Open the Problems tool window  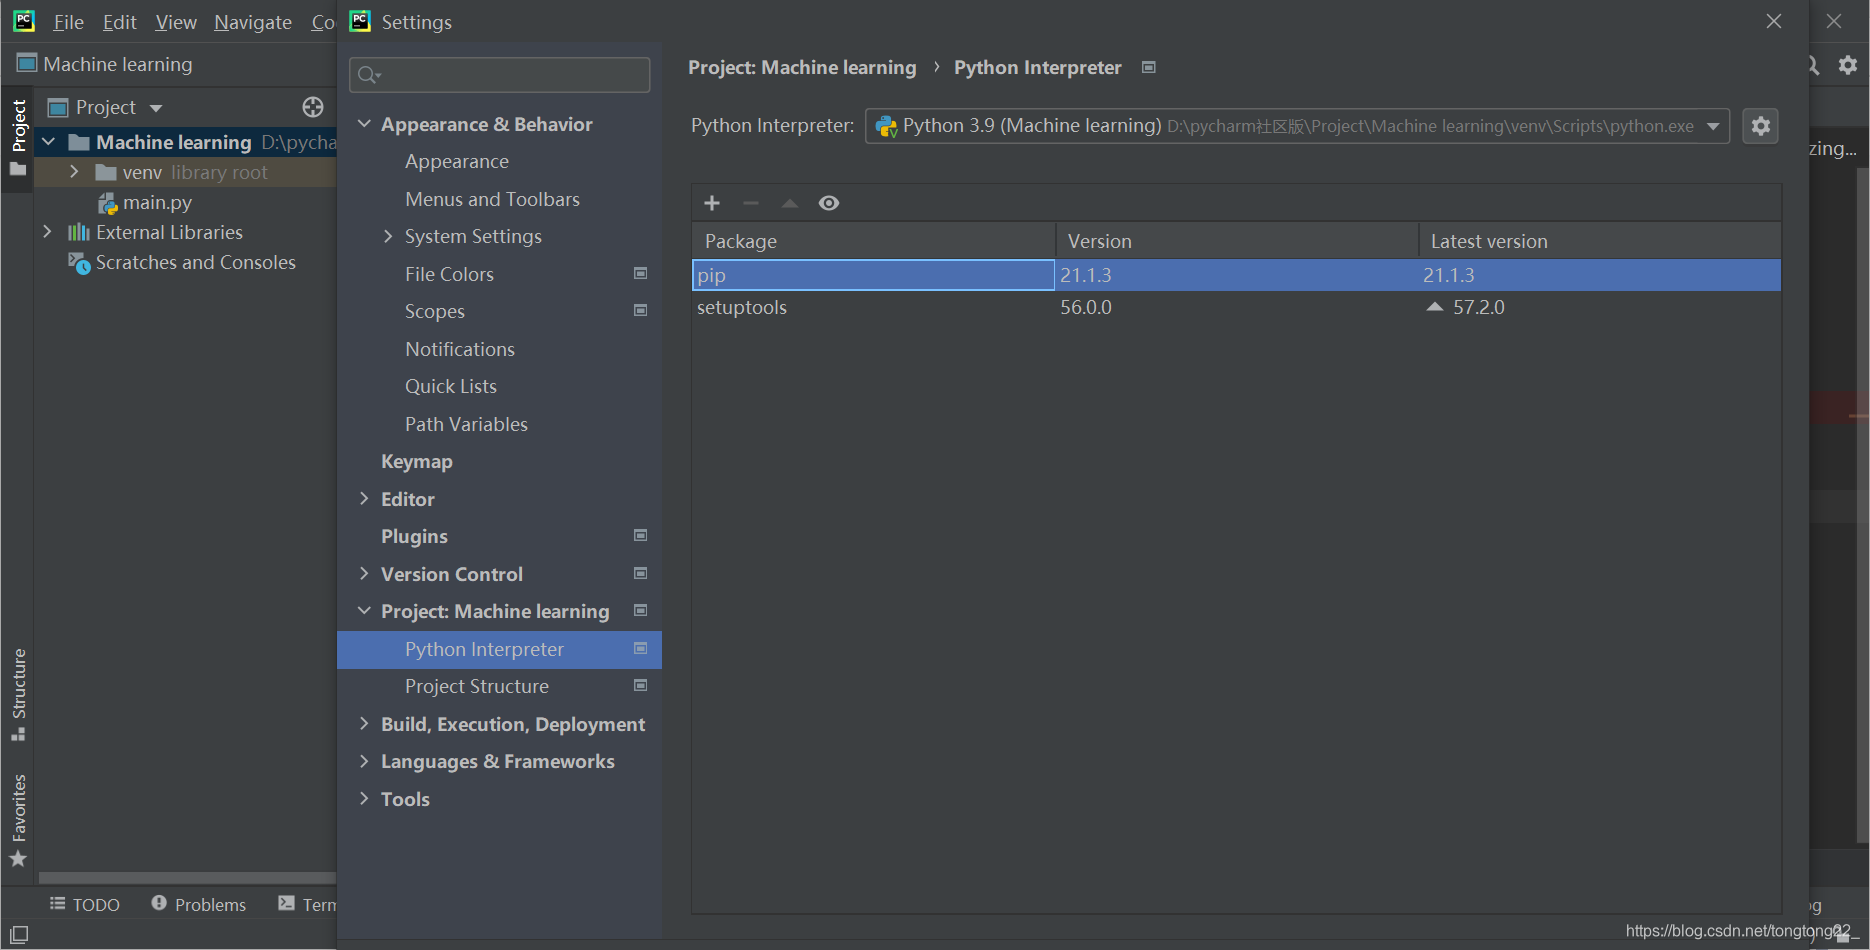pyautogui.click(x=198, y=904)
